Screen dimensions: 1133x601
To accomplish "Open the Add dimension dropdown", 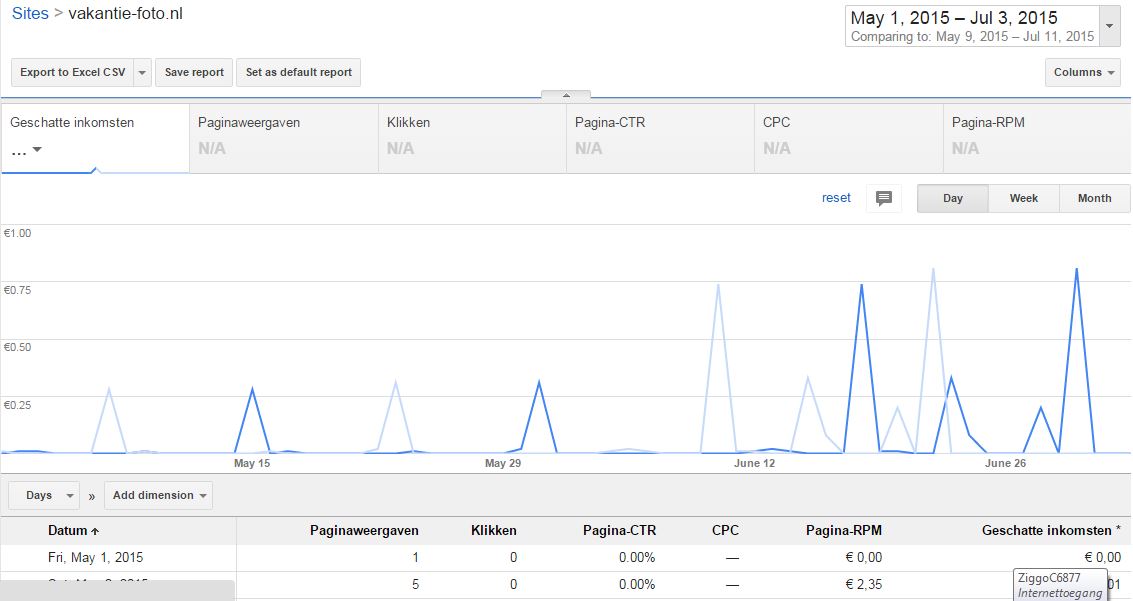I will pos(158,496).
